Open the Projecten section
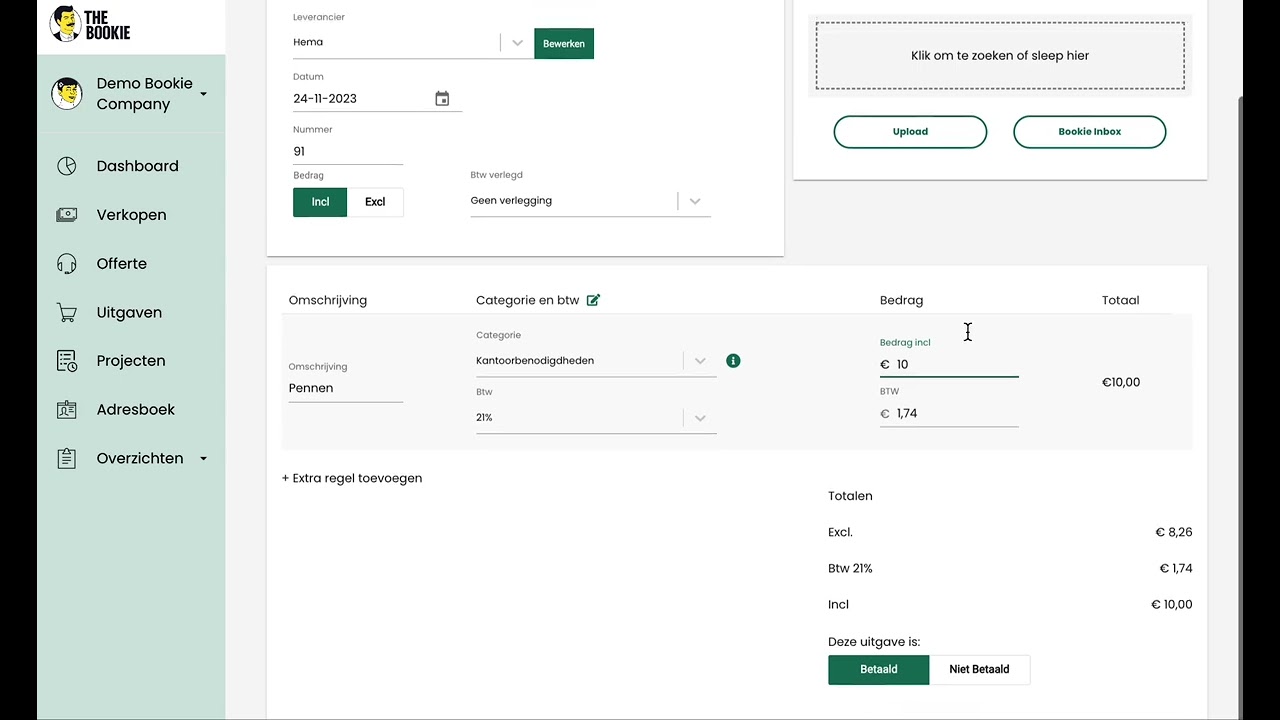This screenshot has height=720, width=1280. [x=131, y=361]
